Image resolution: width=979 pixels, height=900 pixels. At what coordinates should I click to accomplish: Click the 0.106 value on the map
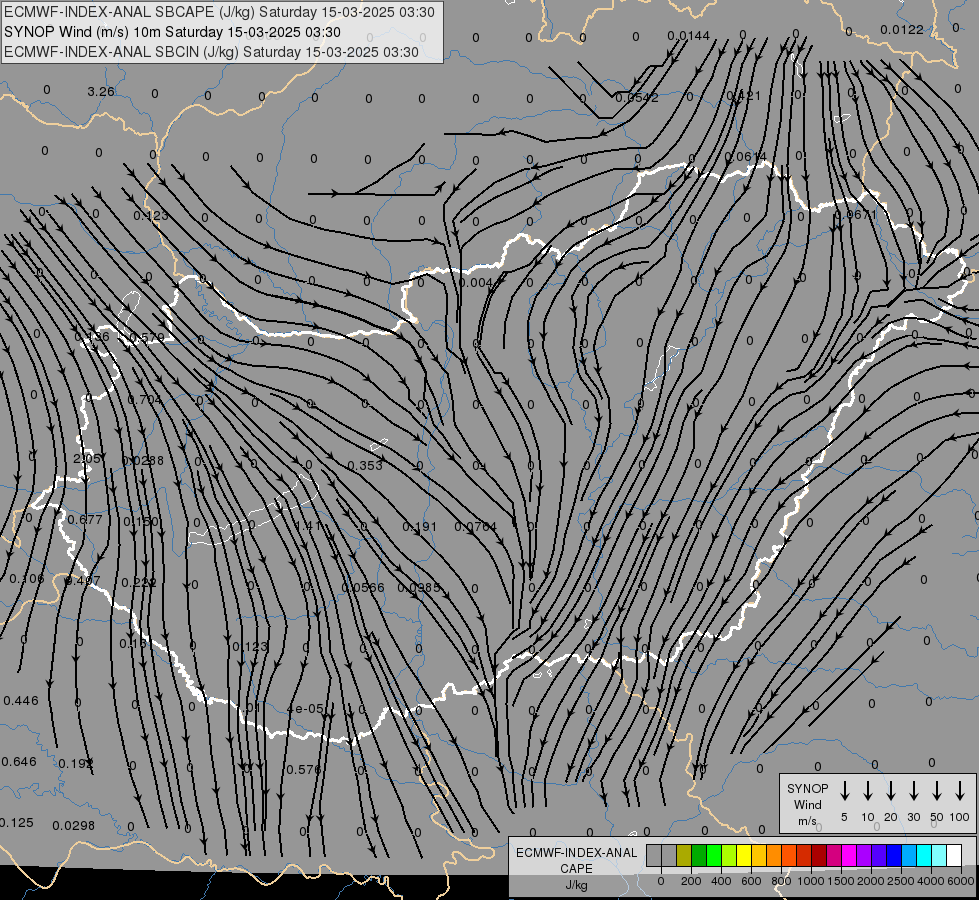27,578
